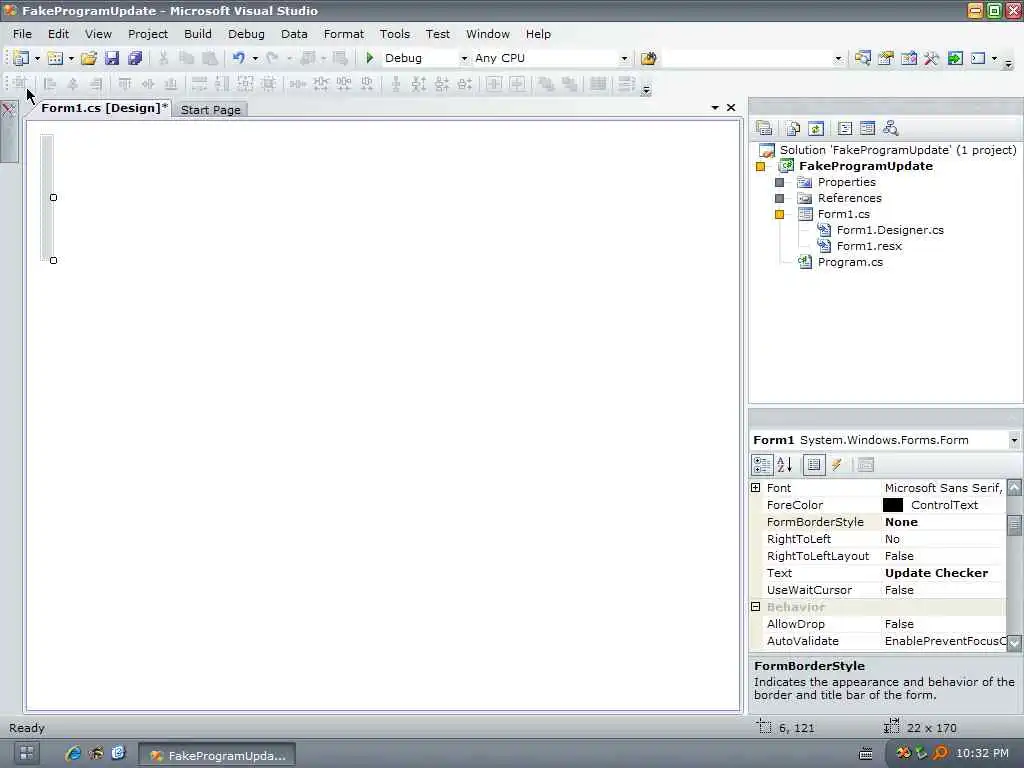This screenshot has width=1024, height=768.
Task: Click the 'Update Checker' Text property value
Action: pos(936,573)
